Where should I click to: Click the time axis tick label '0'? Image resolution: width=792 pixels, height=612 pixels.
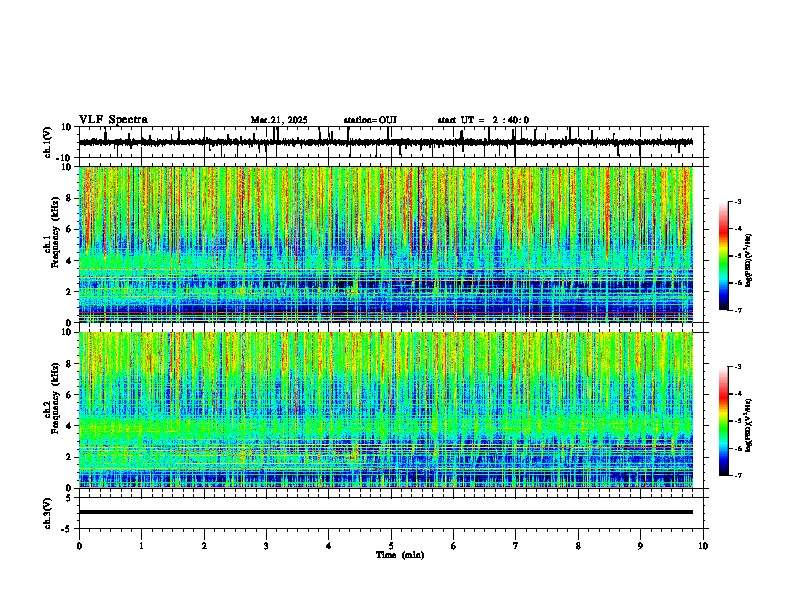(x=79, y=546)
